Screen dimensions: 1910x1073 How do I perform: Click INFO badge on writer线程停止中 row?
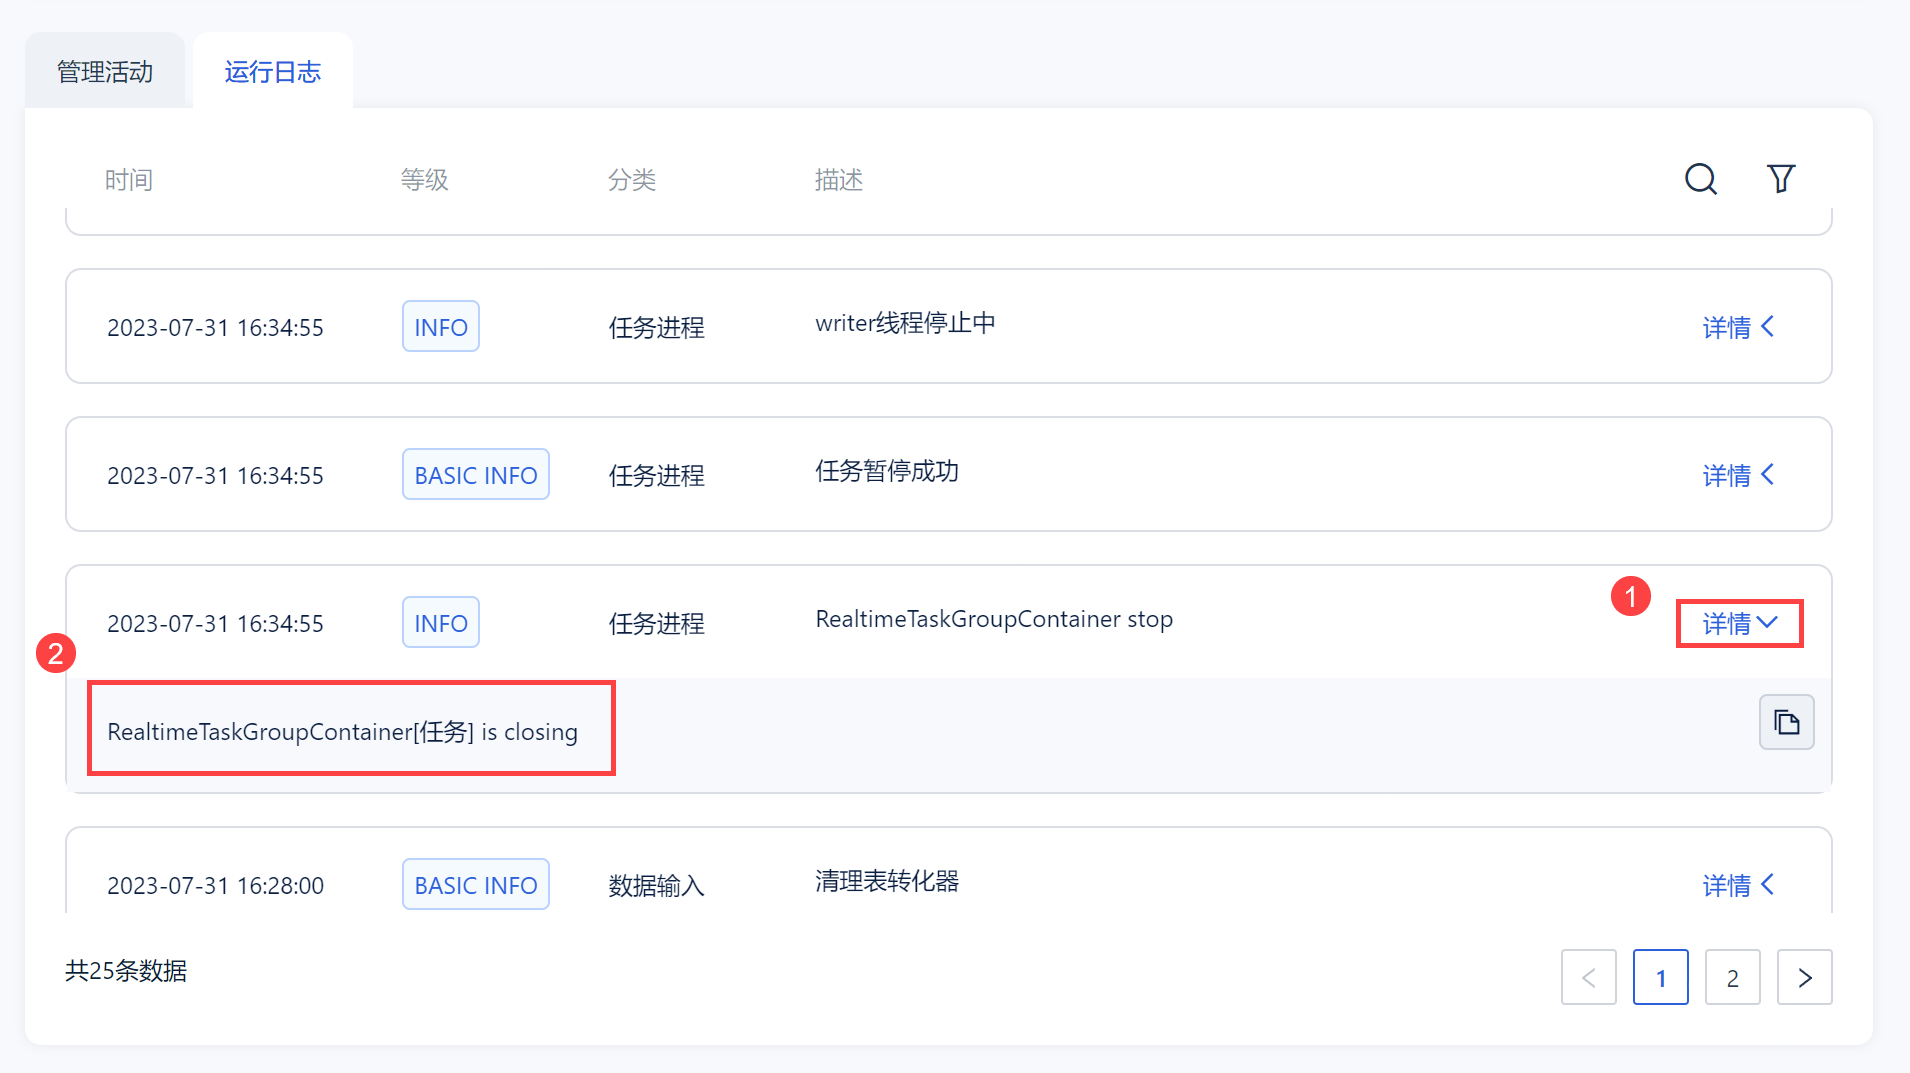pyautogui.click(x=440, y=327)
